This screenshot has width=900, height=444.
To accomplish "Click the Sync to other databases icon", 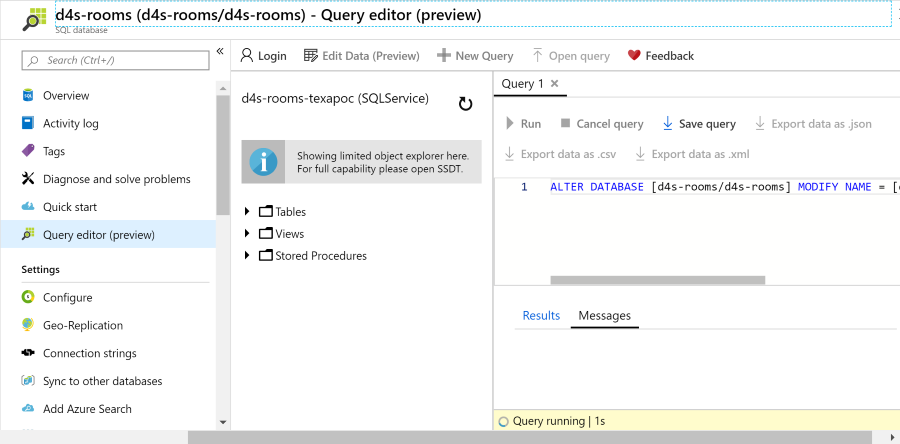I will click(28, 381).
